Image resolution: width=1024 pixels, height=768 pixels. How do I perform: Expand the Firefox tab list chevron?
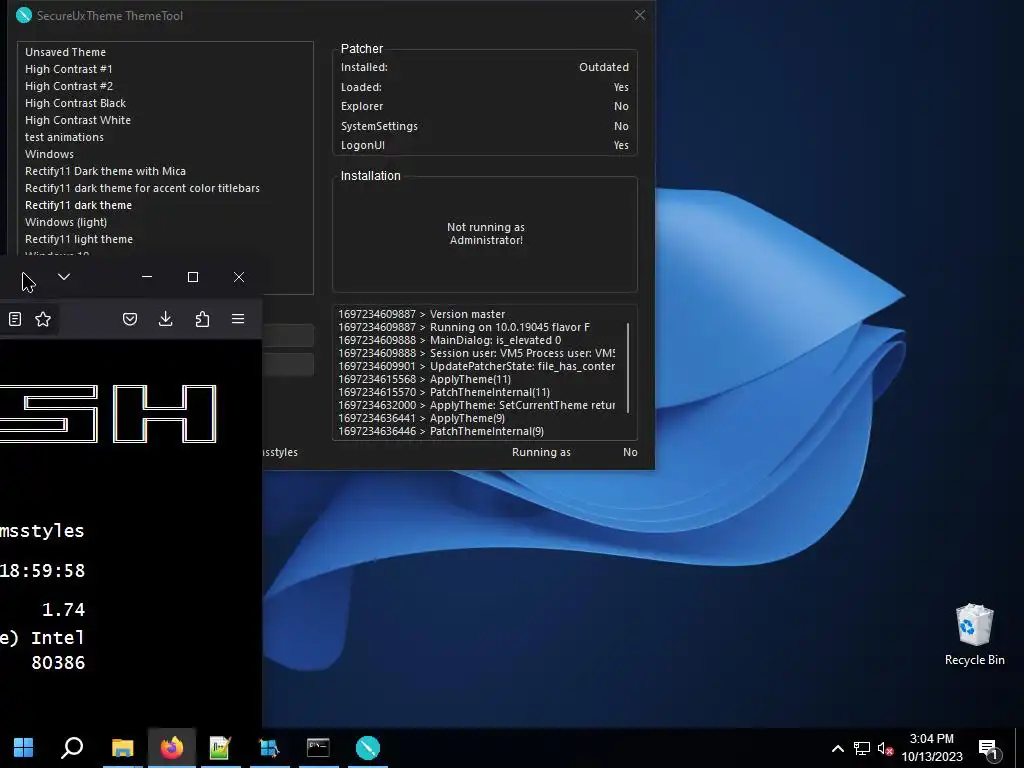pyautogui.click(x=64, y=277)
